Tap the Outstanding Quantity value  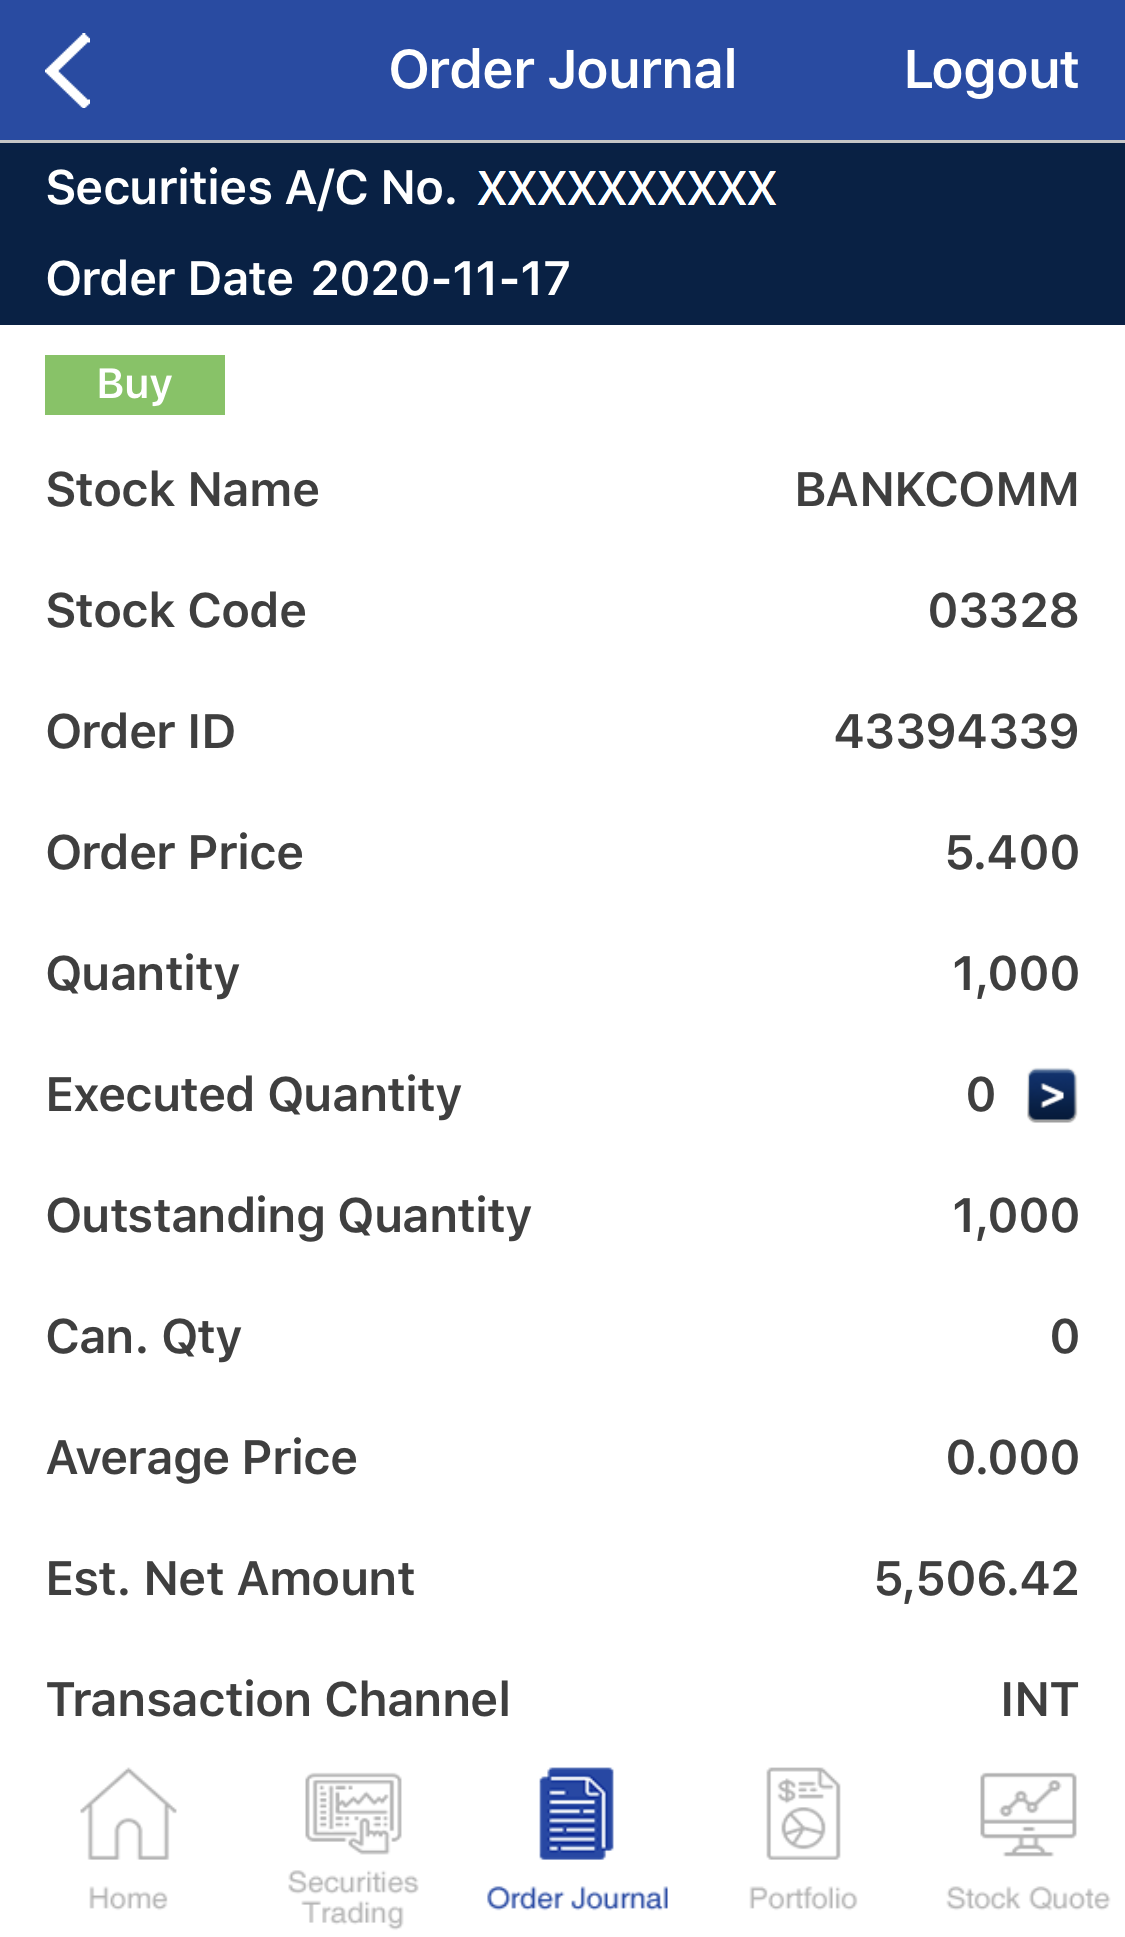tap(1015, 1216)
